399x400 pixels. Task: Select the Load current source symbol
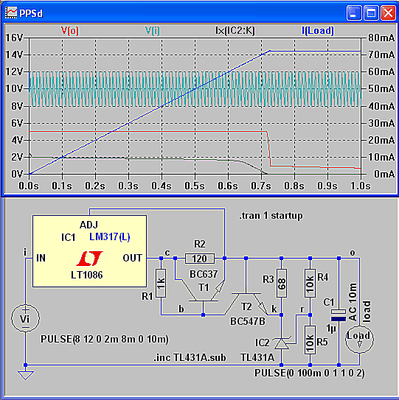[x=359, y=340]
